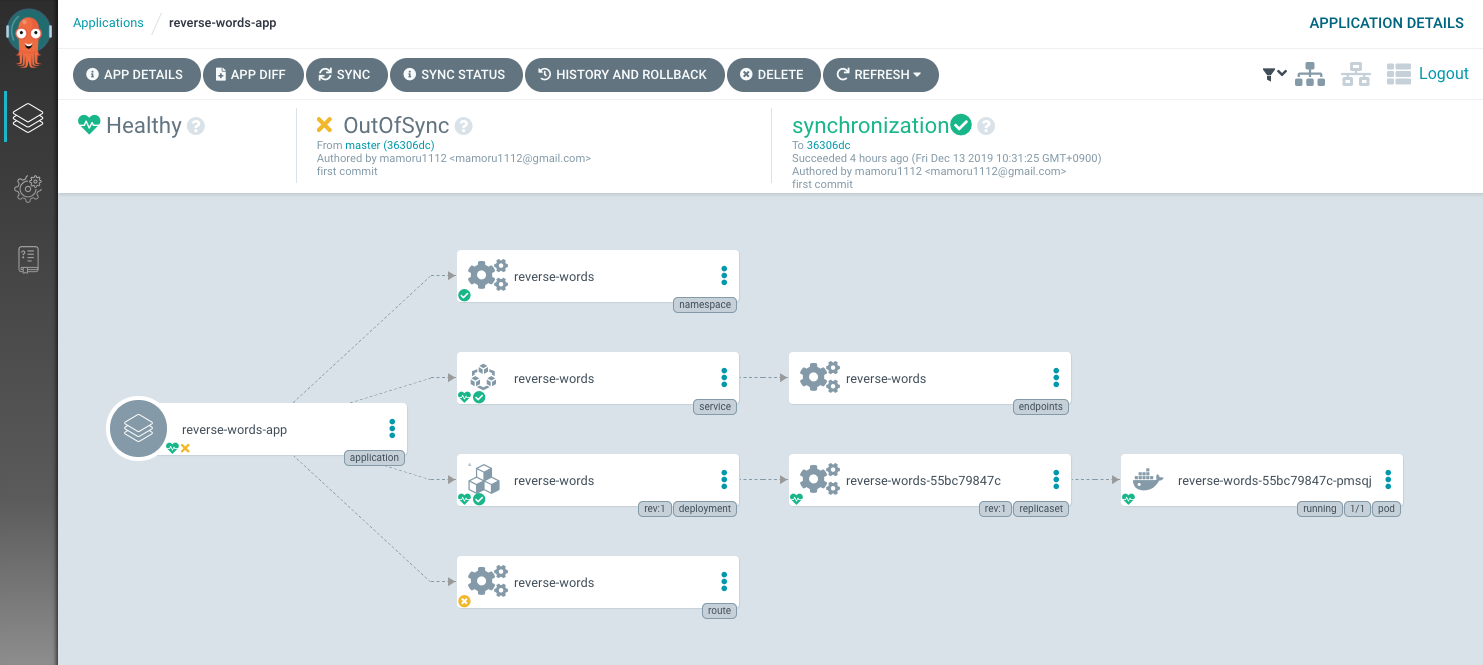Screen dimensions: 1483x665
Task: Open the filter dropdown chevron
Action: click(x=1279, y=73)
